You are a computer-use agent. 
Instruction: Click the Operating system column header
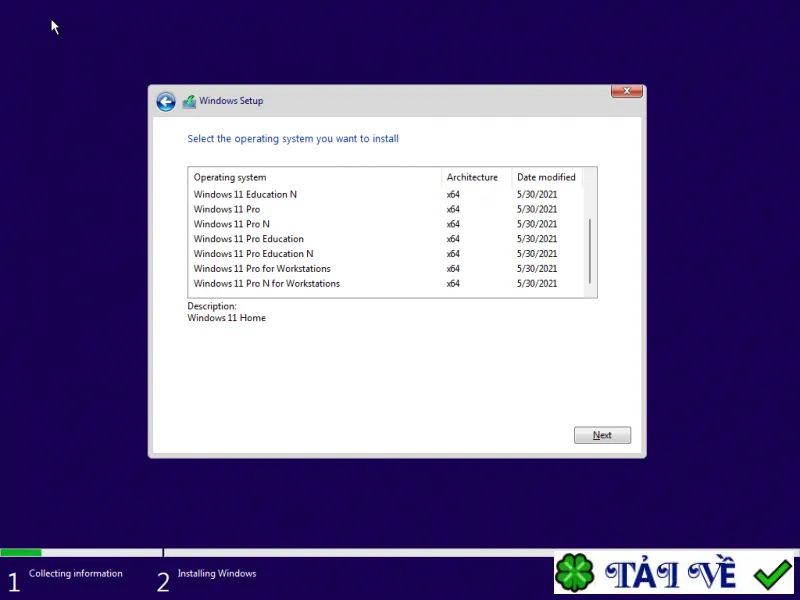(315, 177)
